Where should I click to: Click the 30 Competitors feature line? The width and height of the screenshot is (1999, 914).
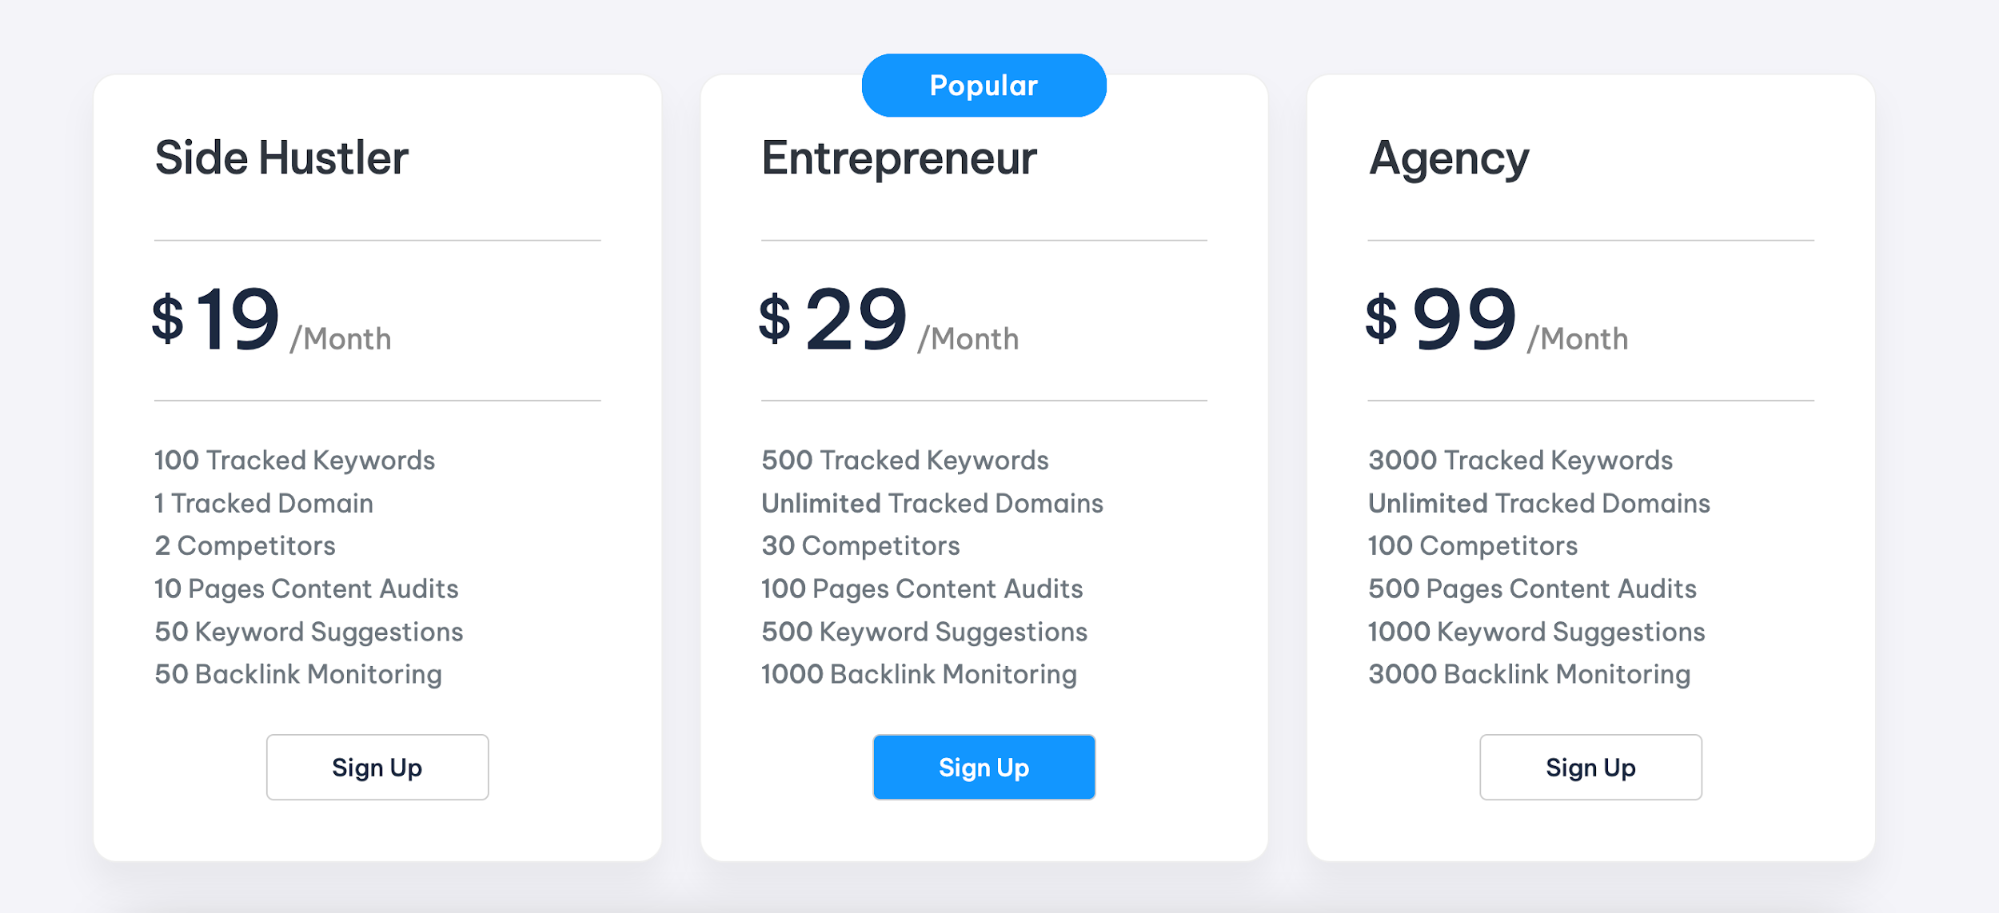[860, 546]
